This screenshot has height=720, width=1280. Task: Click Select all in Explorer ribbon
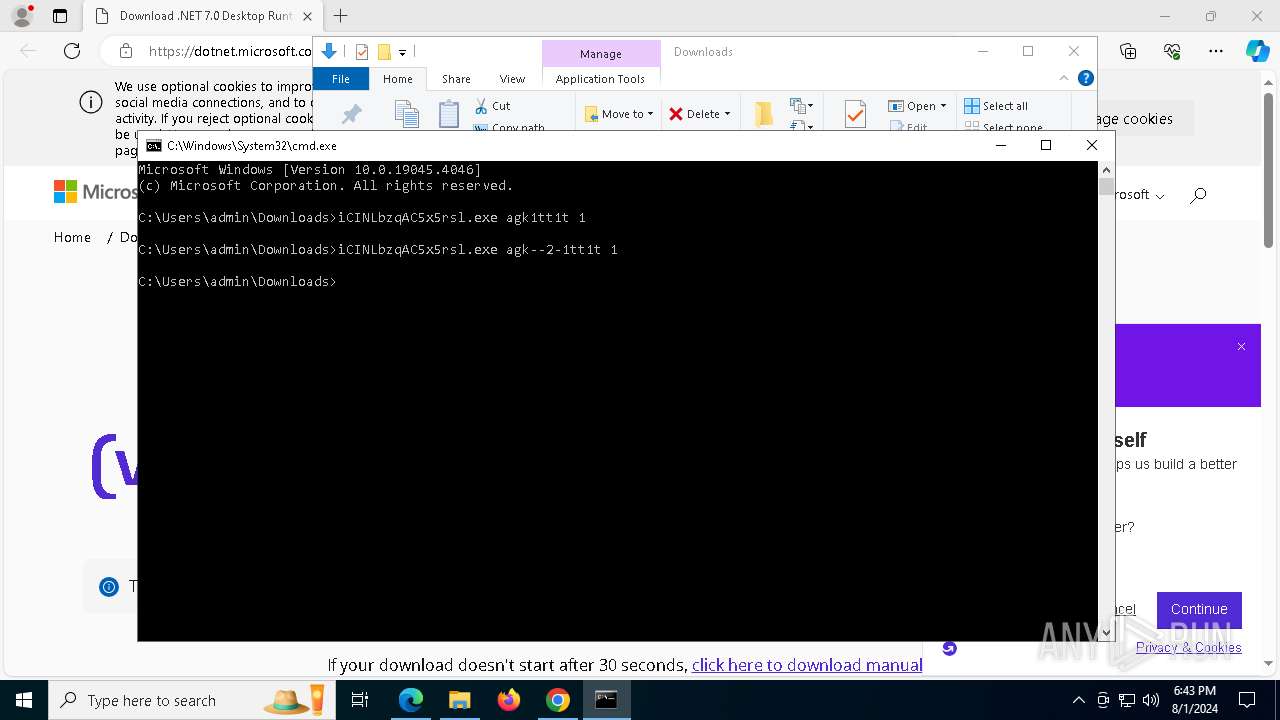[996, 105]
